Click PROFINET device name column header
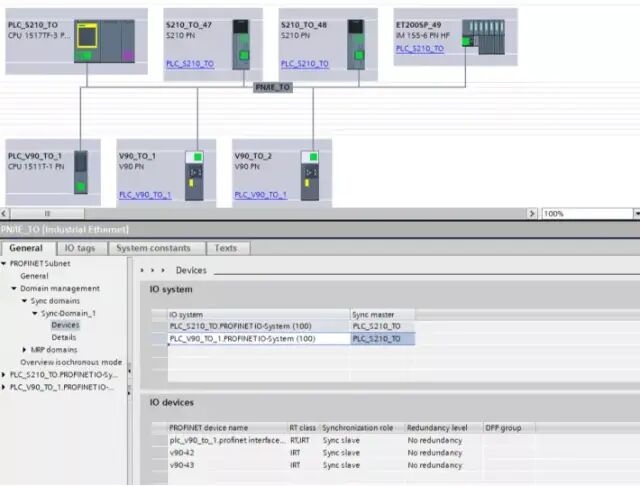Screen dimensions: 640x486 click(x=227, y=428)
